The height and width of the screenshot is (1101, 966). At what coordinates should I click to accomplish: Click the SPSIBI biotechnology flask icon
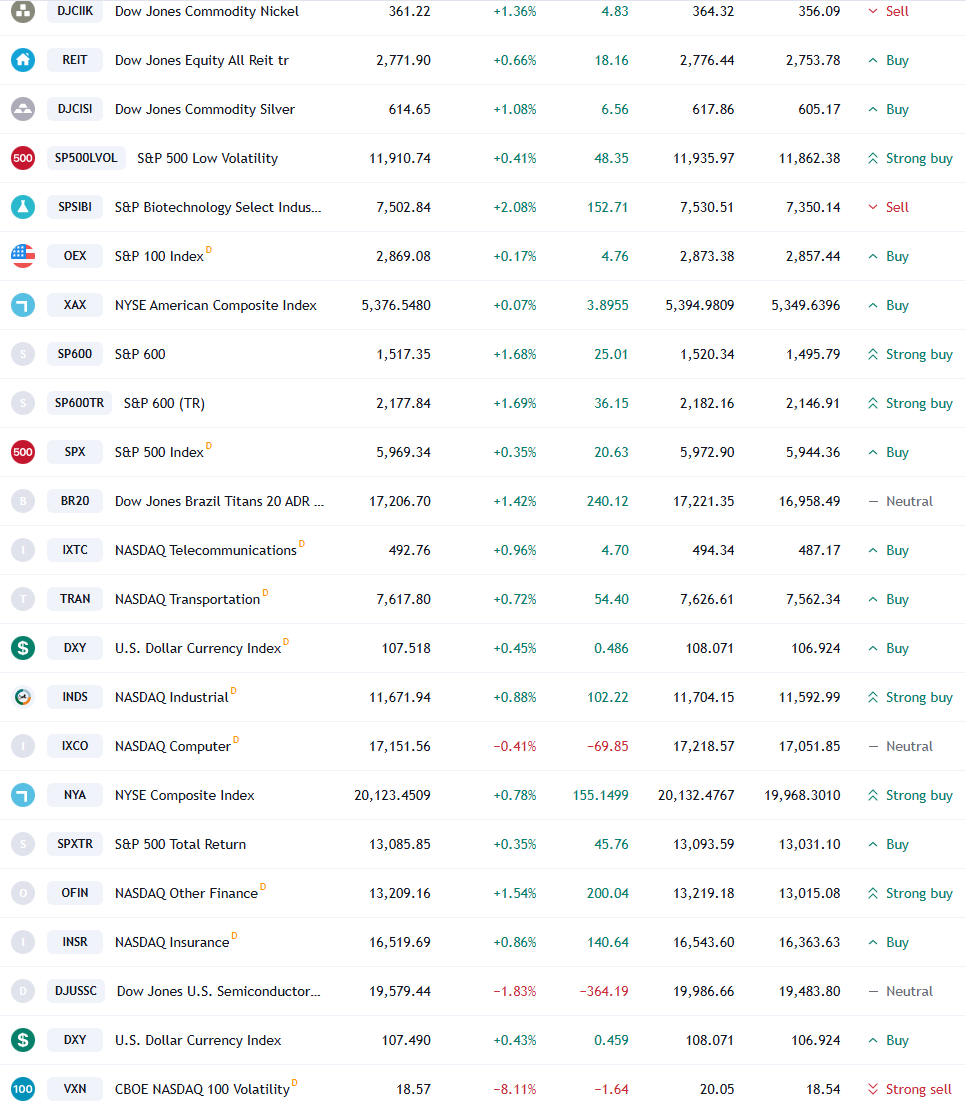pos(23,207)
